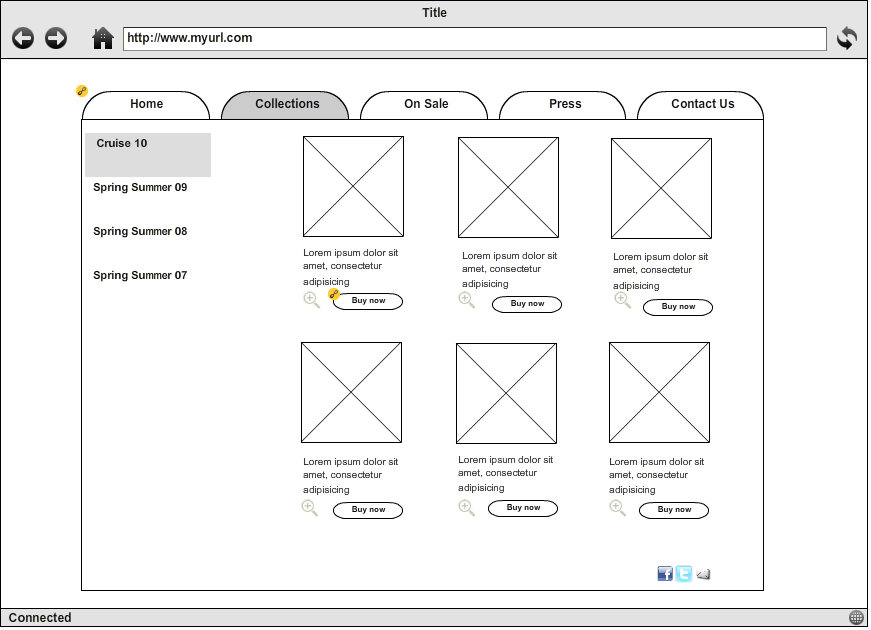This screenshot has width=871, height=630.
Task: Select the Collections tab
Action: coord(286,105)
